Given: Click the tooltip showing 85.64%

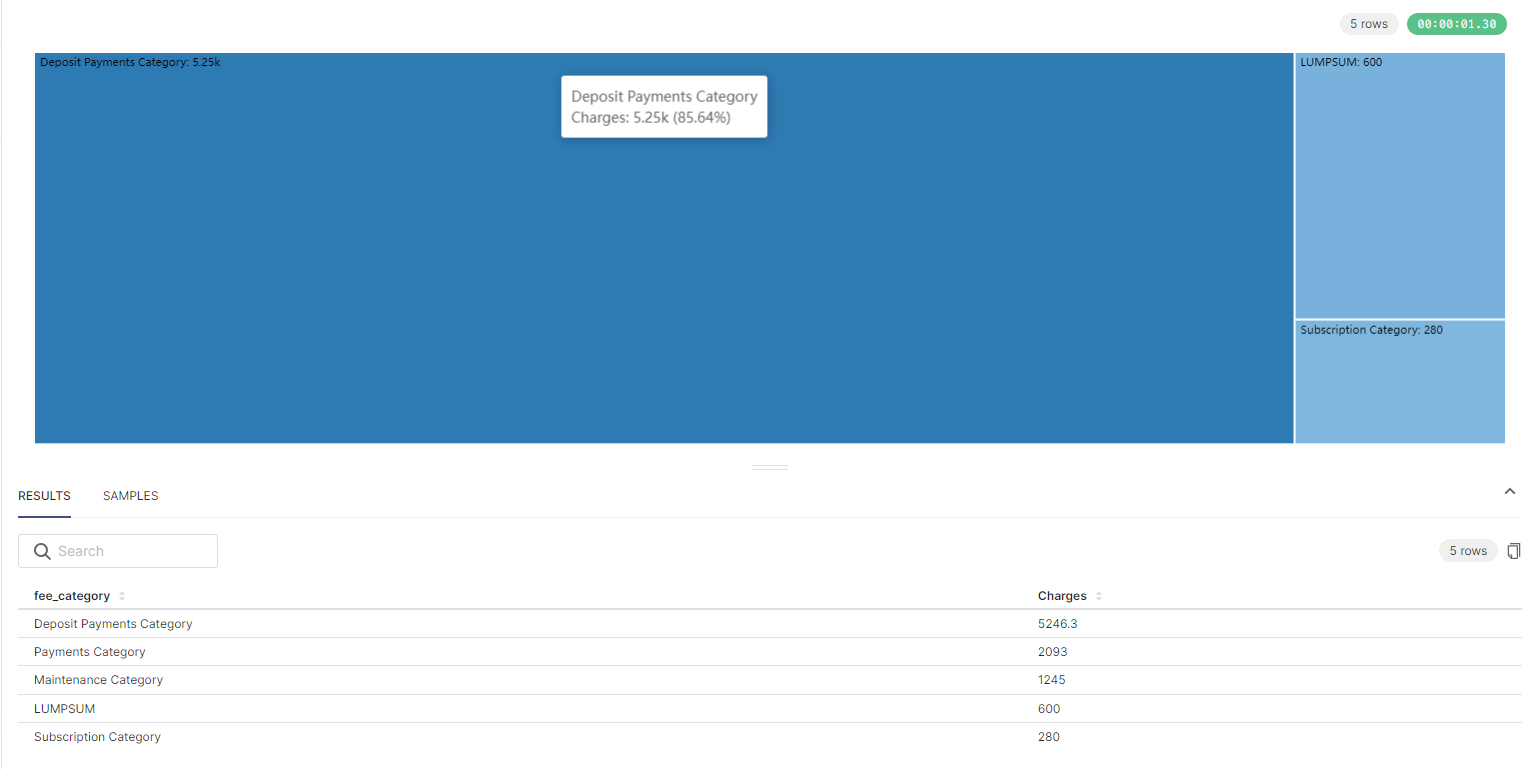Looking at the screenshot, I should point(663,106).
